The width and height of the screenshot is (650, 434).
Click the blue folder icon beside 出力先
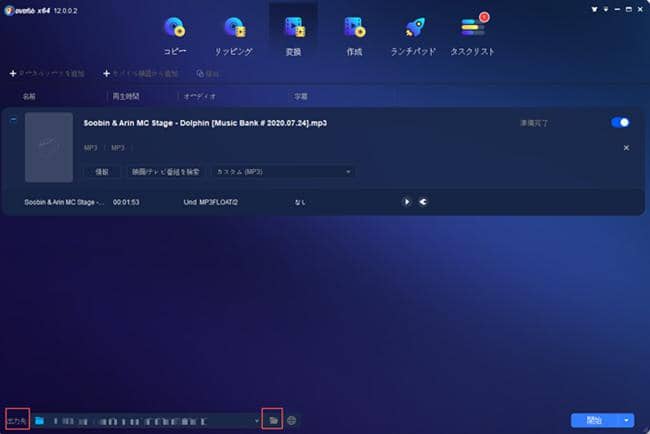point(40,420)
